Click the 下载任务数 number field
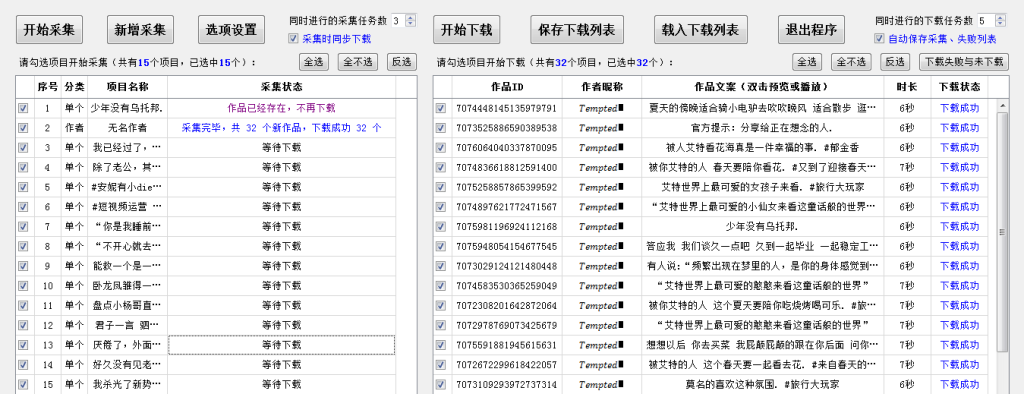This screenshot has width=1024, height=394. pyautogui.click(x=985, y=21)
